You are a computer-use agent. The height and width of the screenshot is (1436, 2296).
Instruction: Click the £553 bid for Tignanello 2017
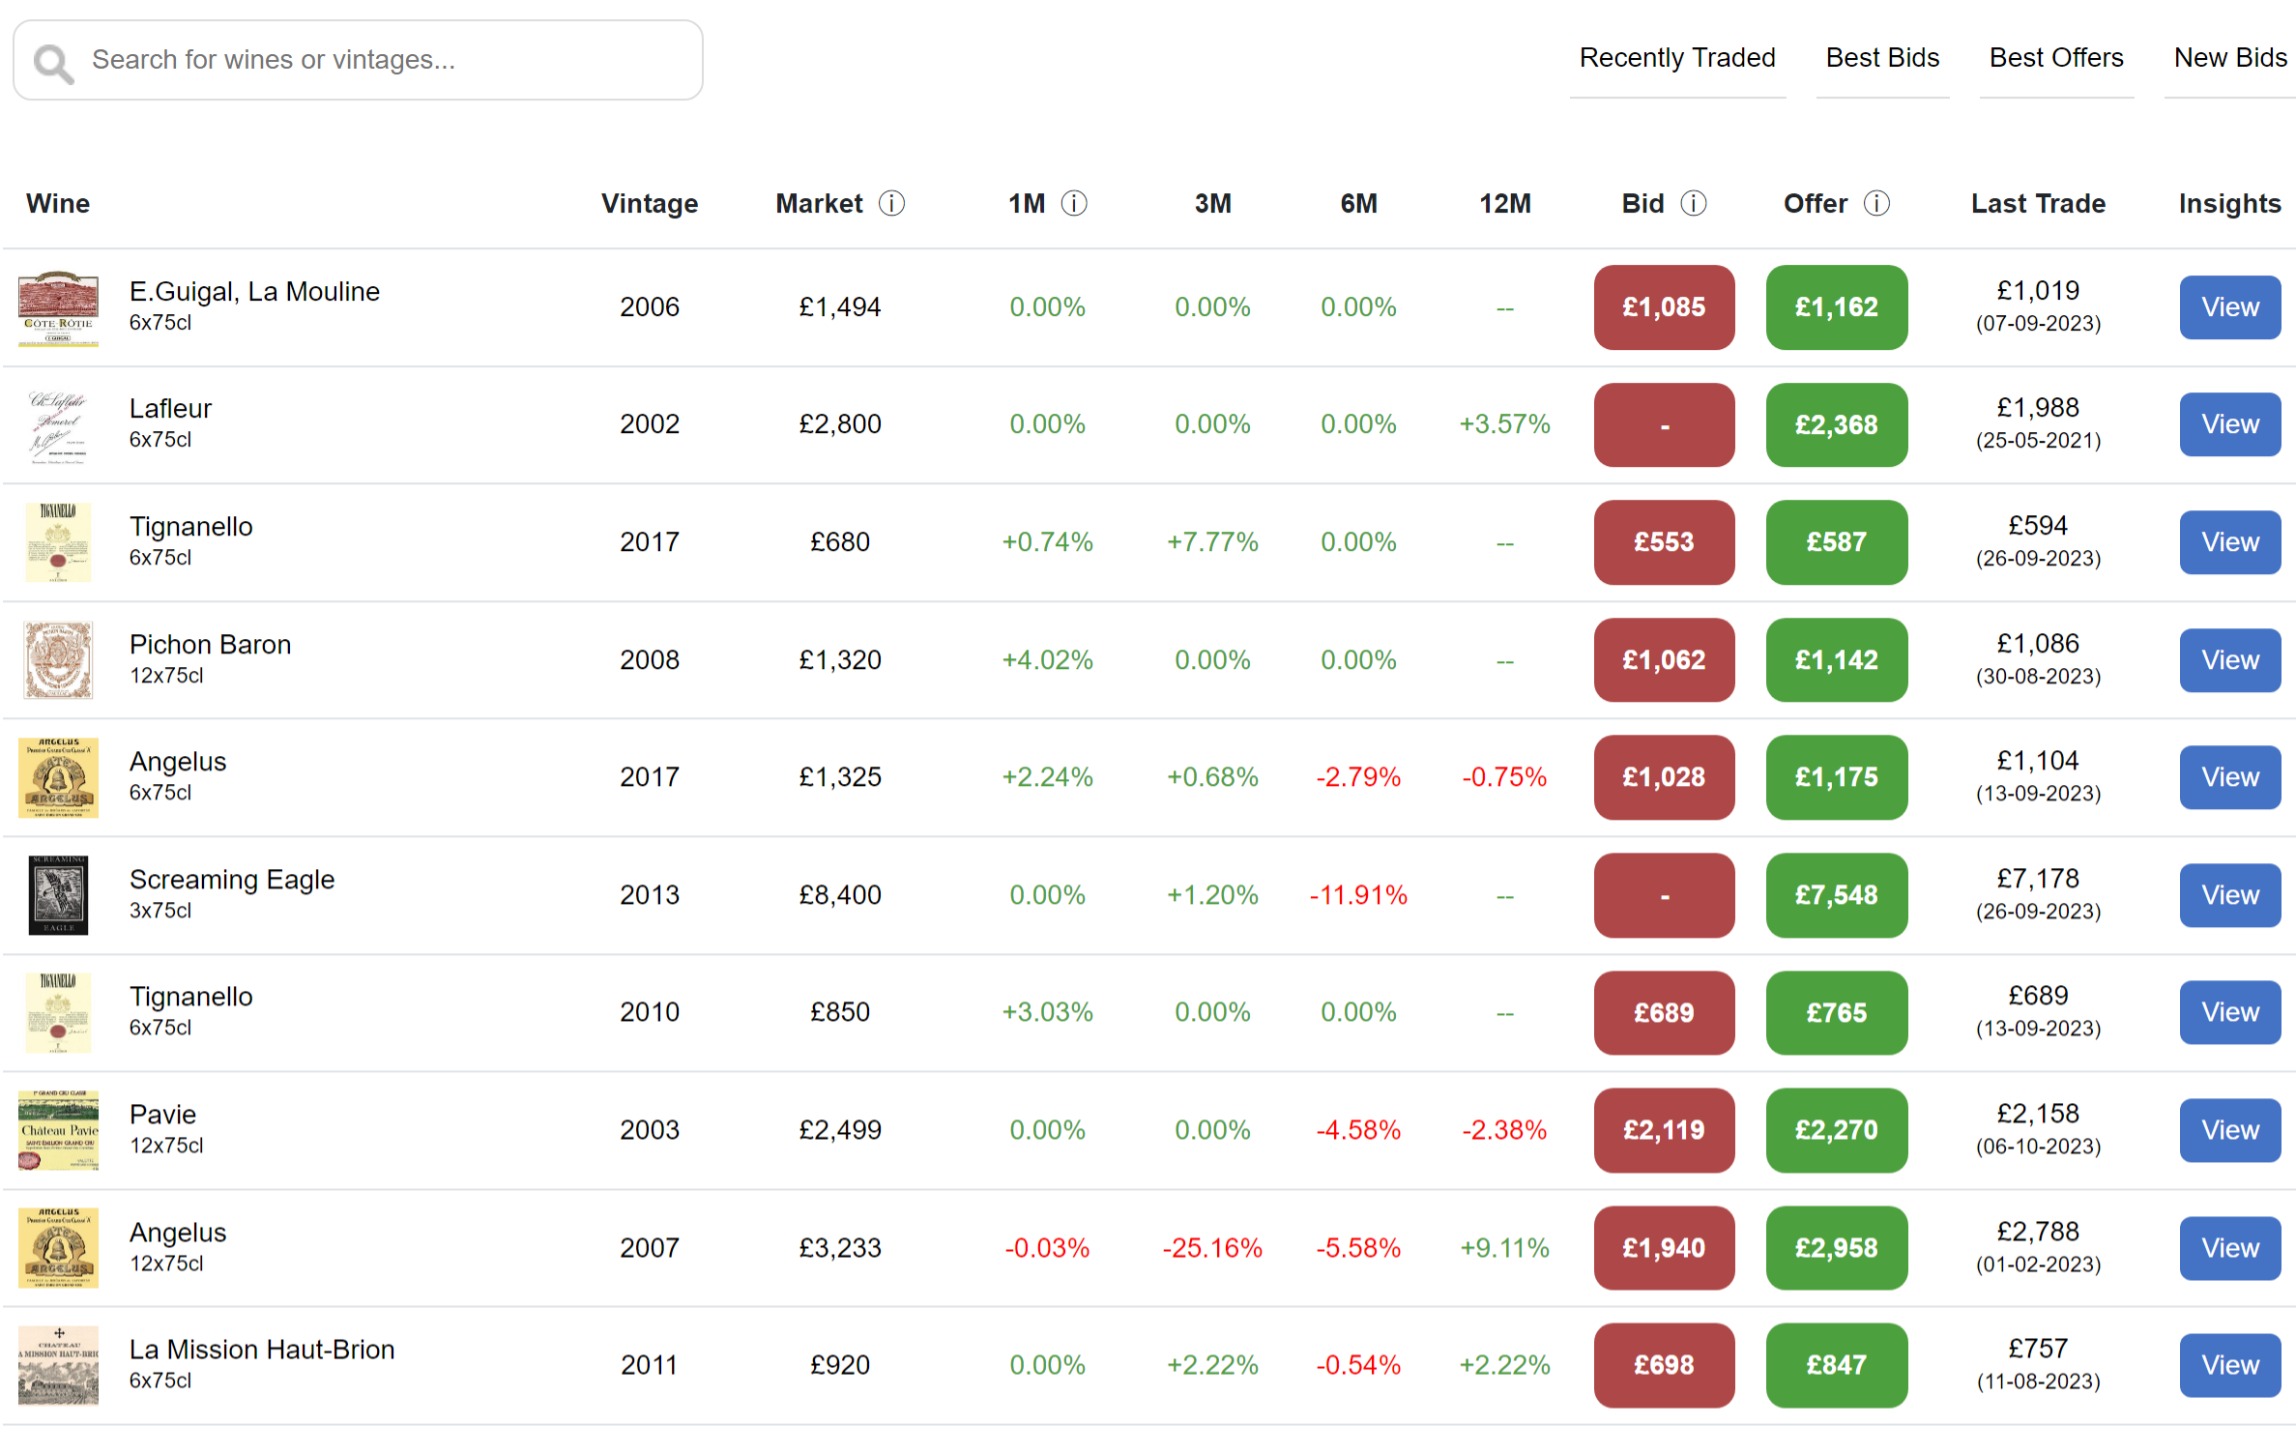tap(1664, 543)
